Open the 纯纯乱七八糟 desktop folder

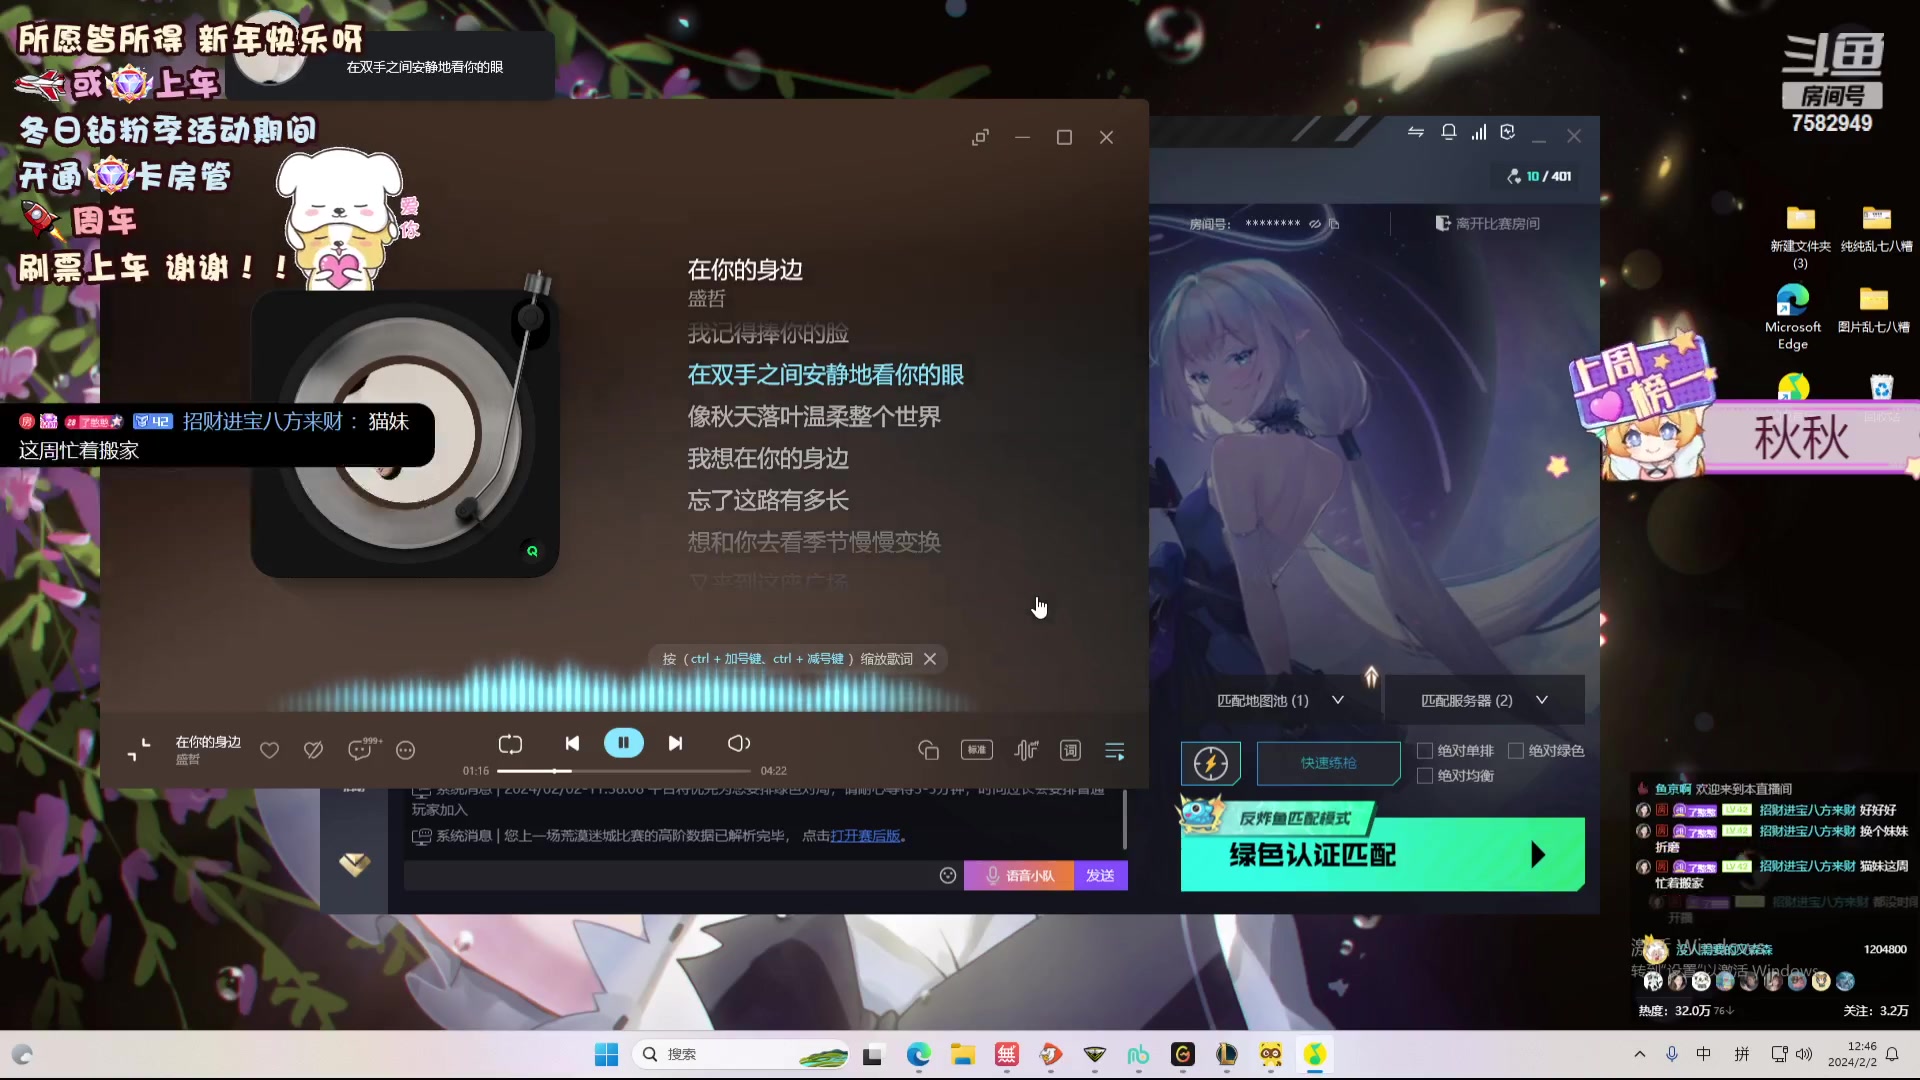(1876, 229)
